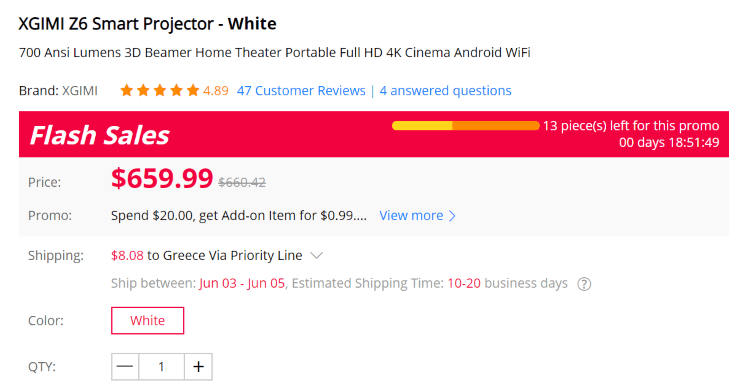Click the shipping time help question-mark icon
Viewport: 750px width, 388px height.
coord(584,284)
